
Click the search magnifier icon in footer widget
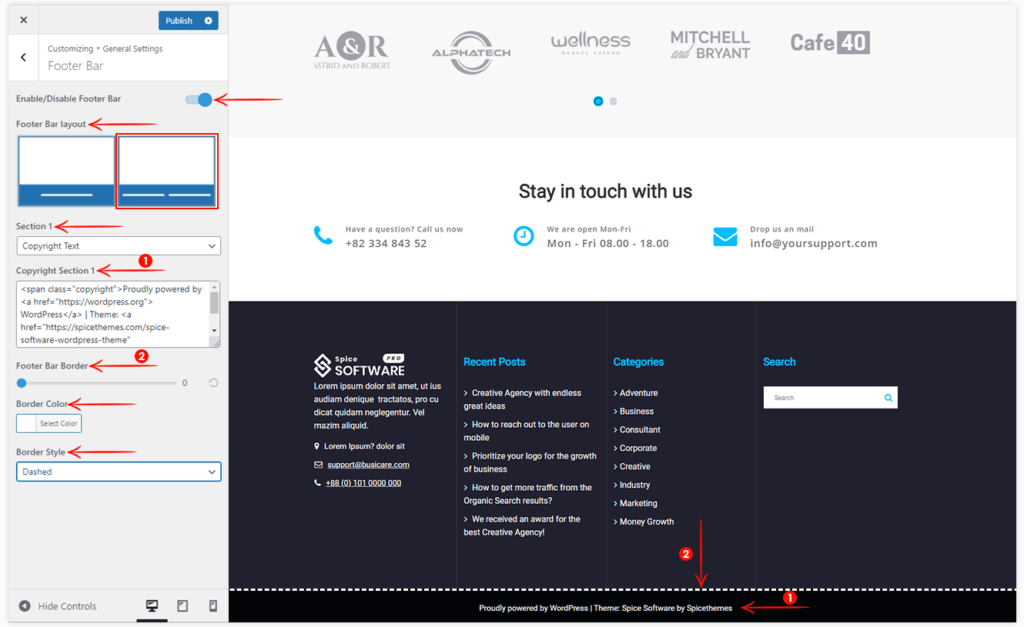point(887,397)
